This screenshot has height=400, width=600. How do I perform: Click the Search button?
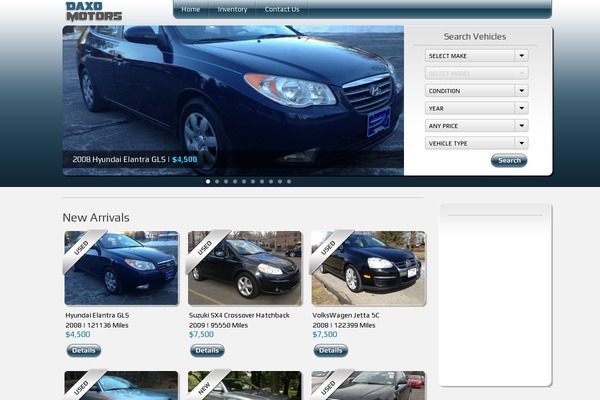coord(509,160)
